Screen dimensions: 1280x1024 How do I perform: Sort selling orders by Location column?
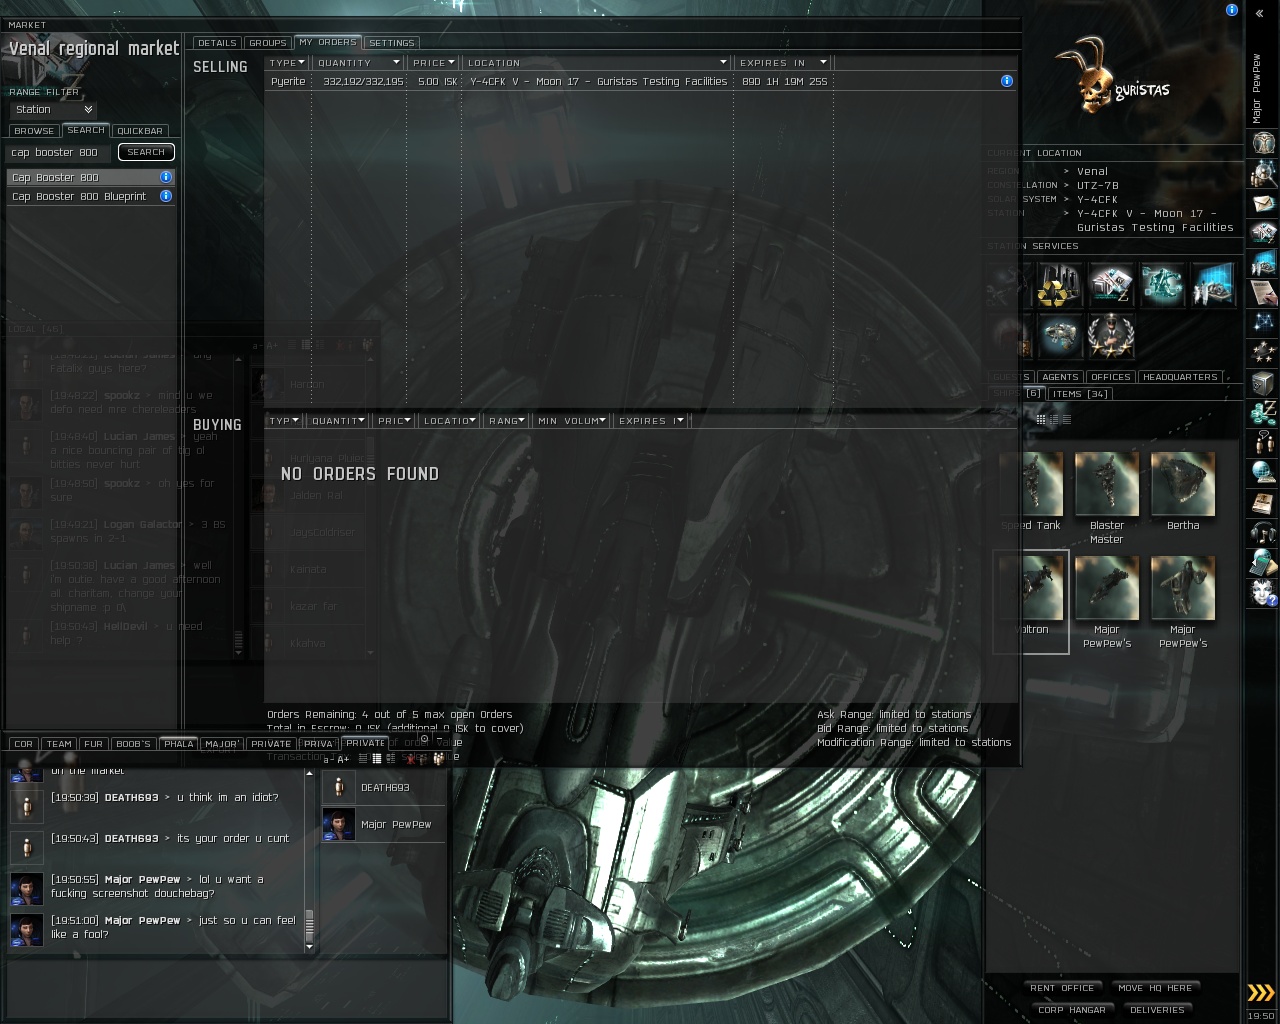coord(597,62)
